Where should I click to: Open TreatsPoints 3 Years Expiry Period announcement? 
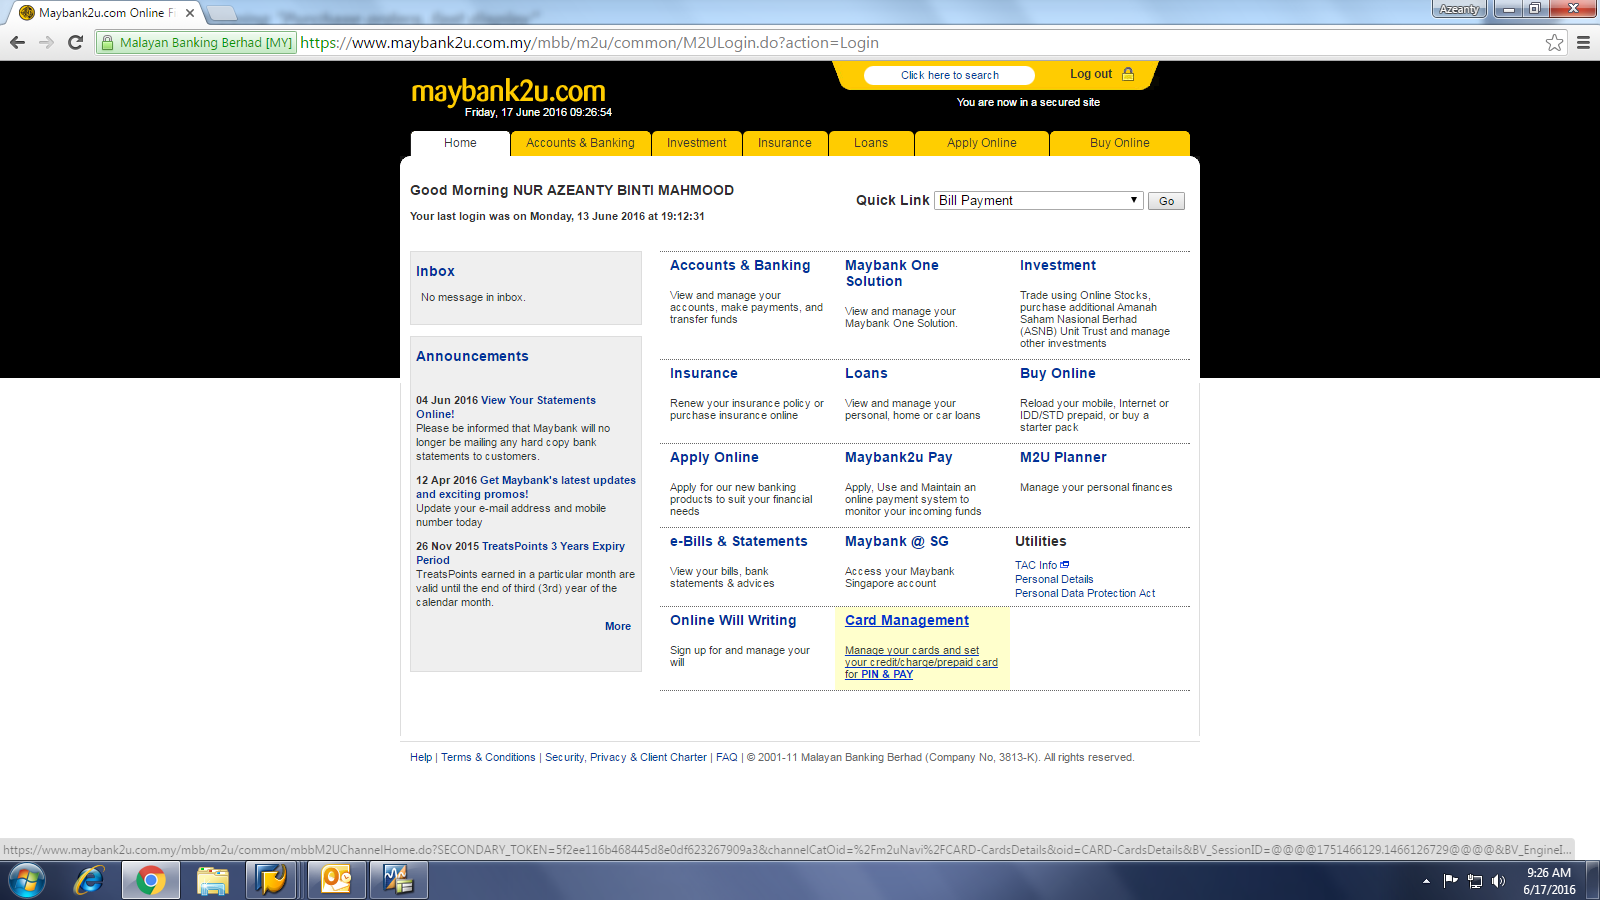pyautogui.click(x=520, y=553)
